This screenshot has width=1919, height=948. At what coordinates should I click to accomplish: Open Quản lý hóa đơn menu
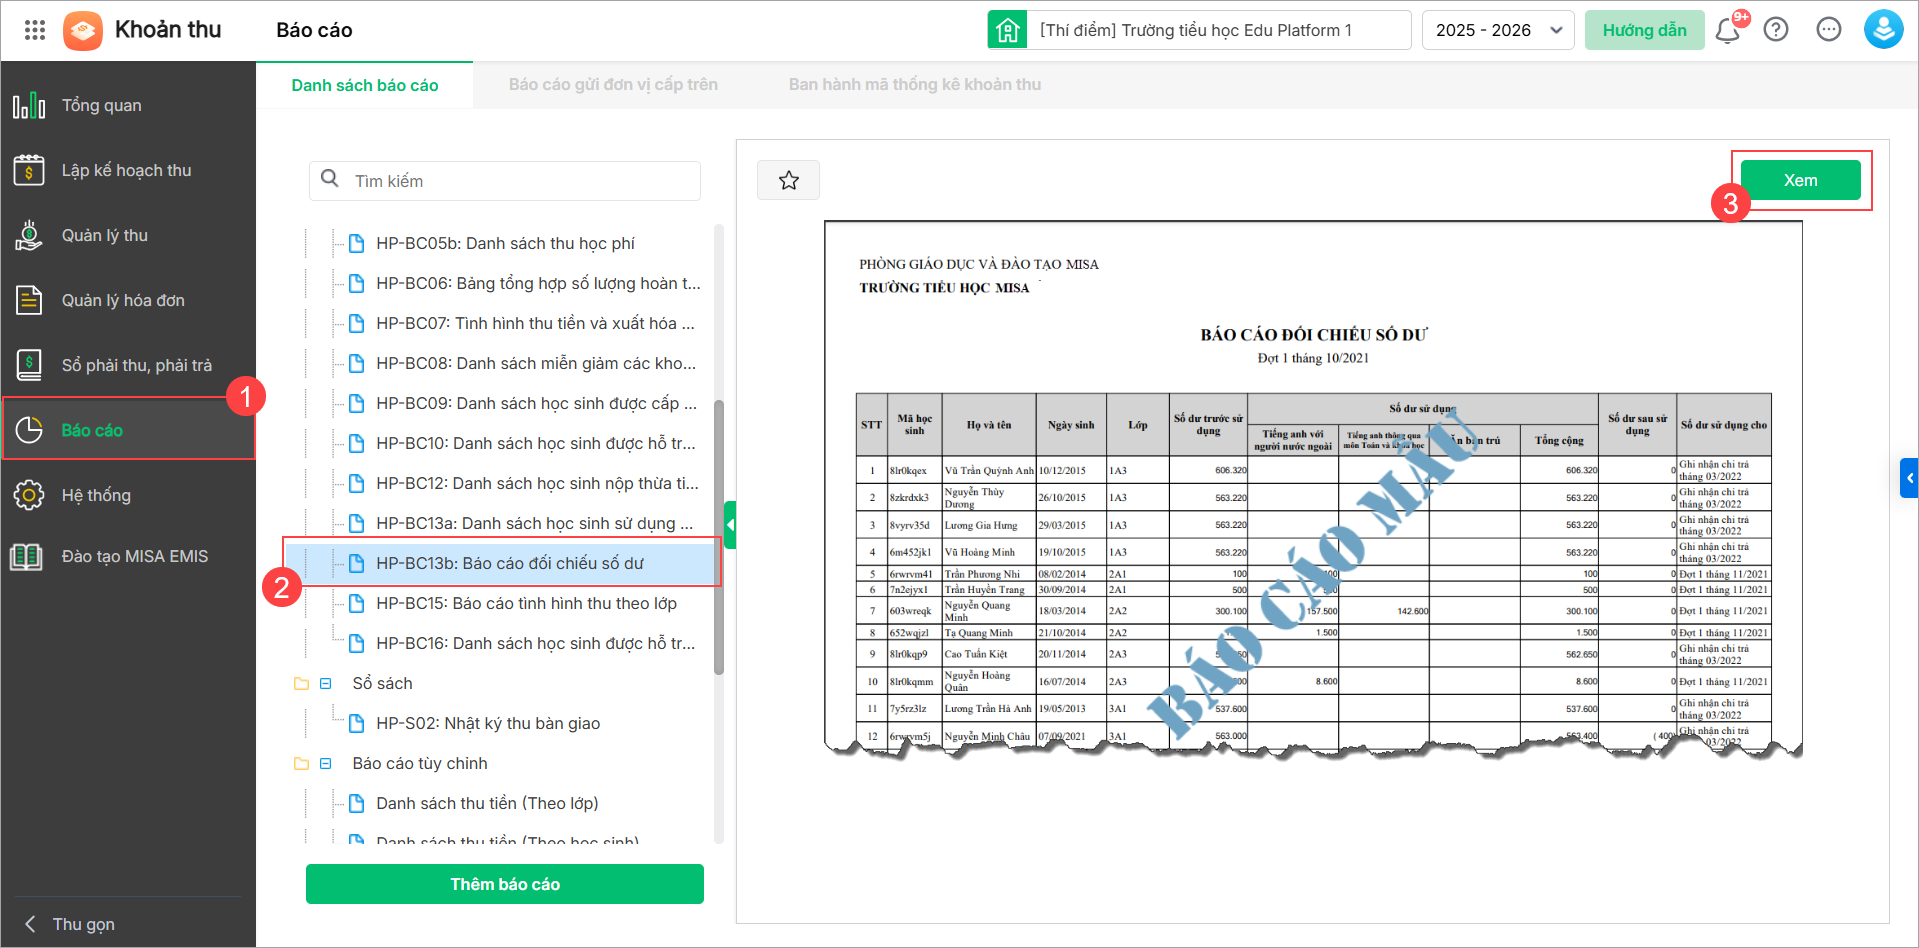pos(128,300)
